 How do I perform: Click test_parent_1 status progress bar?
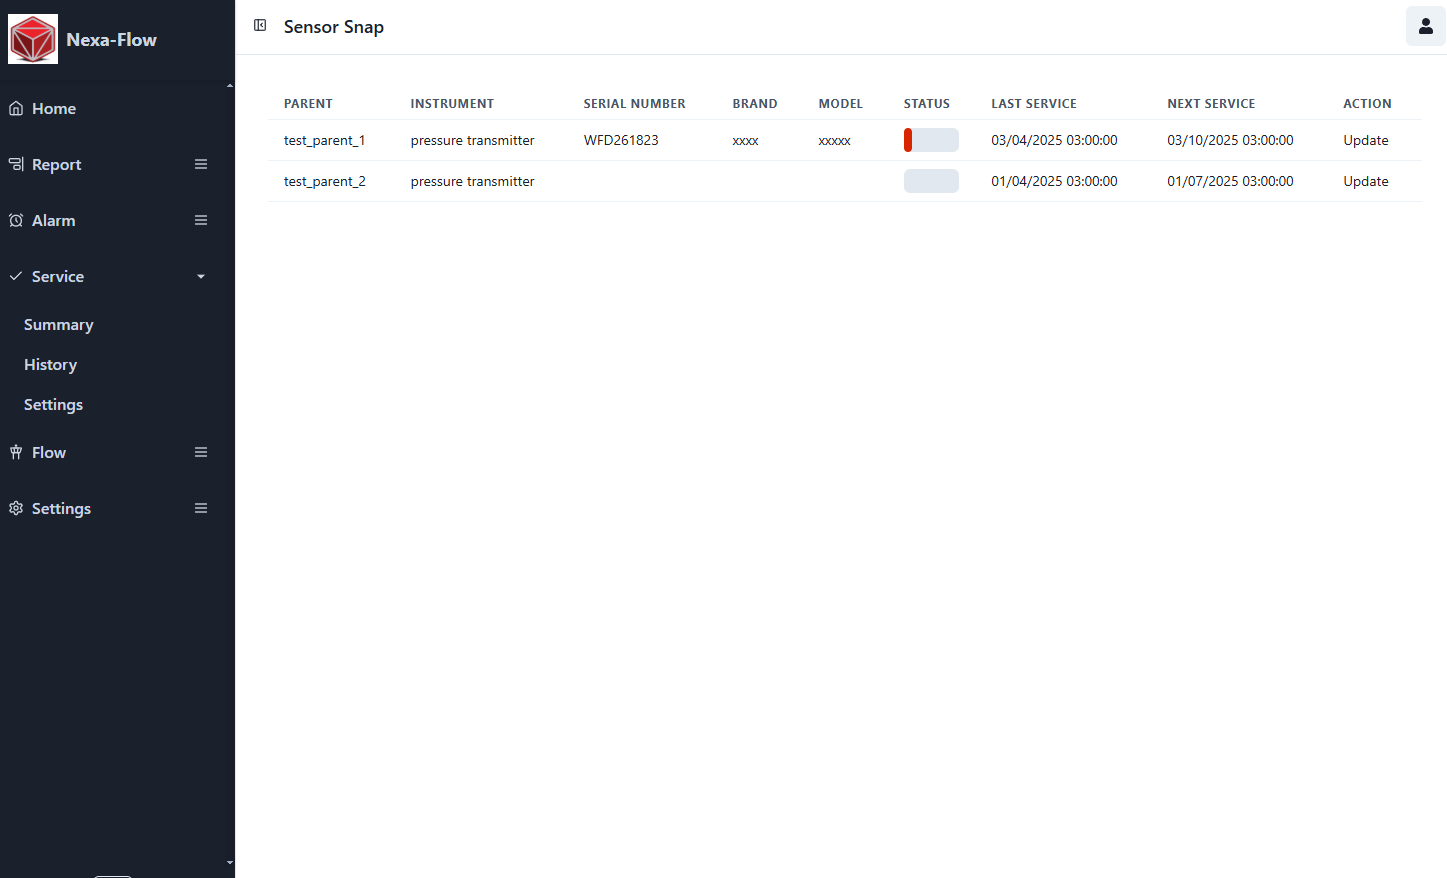[930, 140]
